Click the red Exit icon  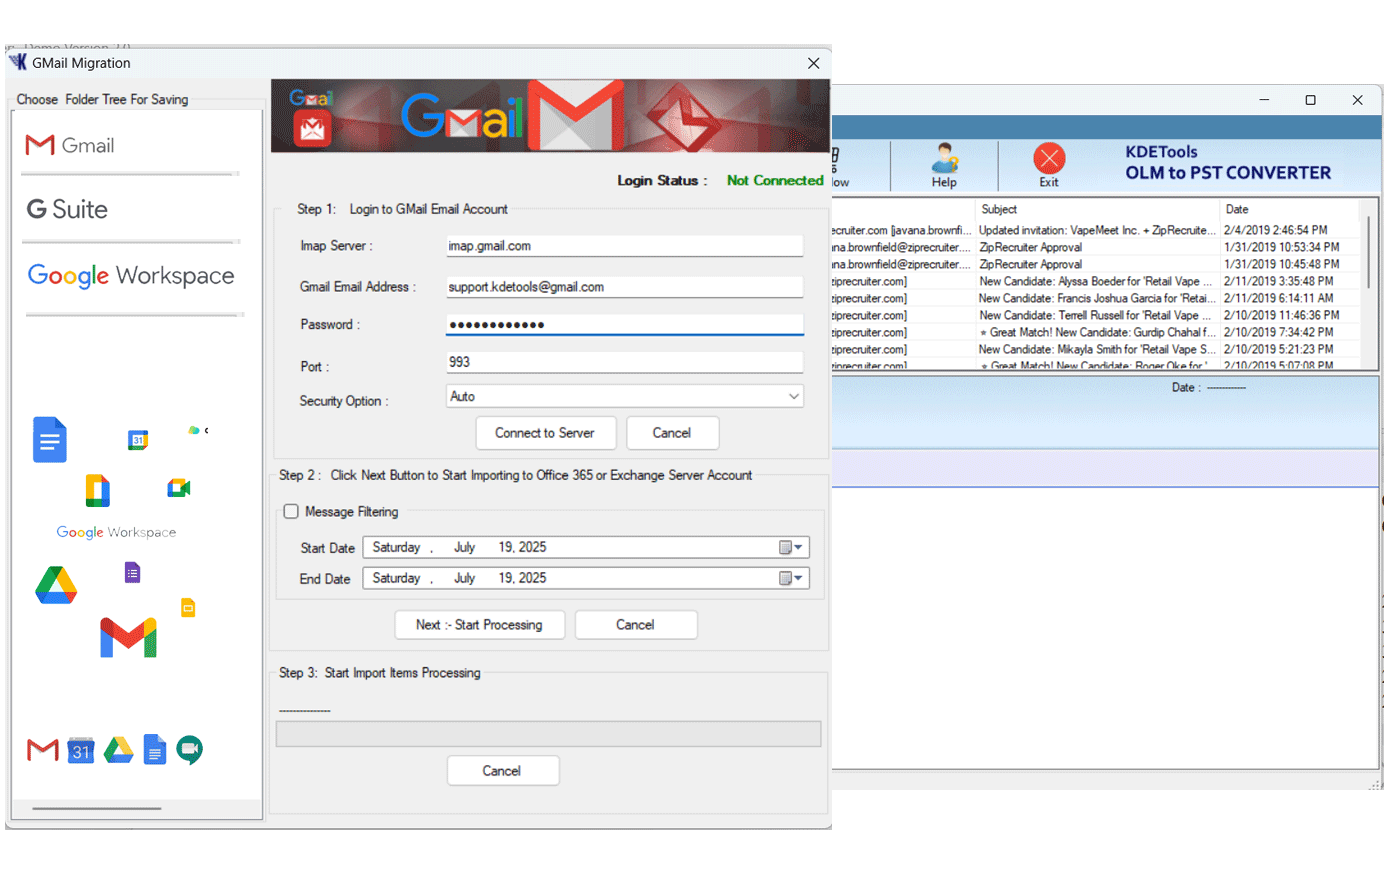pyautogui.click(x=1048, y=163)
